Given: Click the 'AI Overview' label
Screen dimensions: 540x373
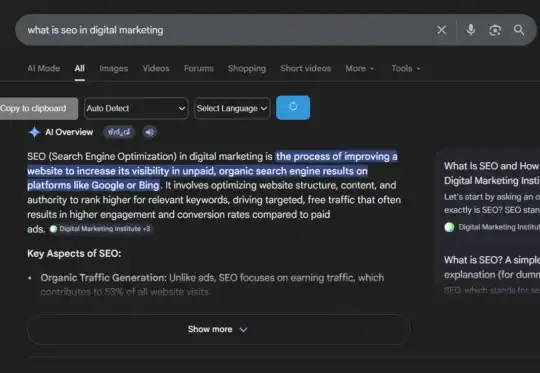Looking at the screenshot, I should tap(69, 132).
